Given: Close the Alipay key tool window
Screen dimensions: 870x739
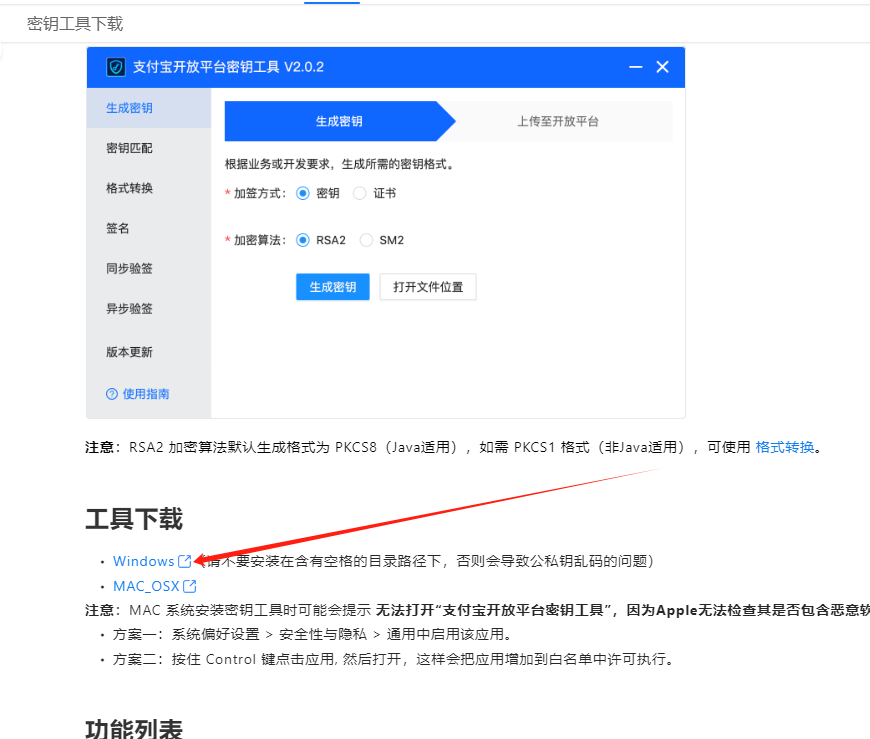Looking at the screenshot, I should (x=662, y=67).
